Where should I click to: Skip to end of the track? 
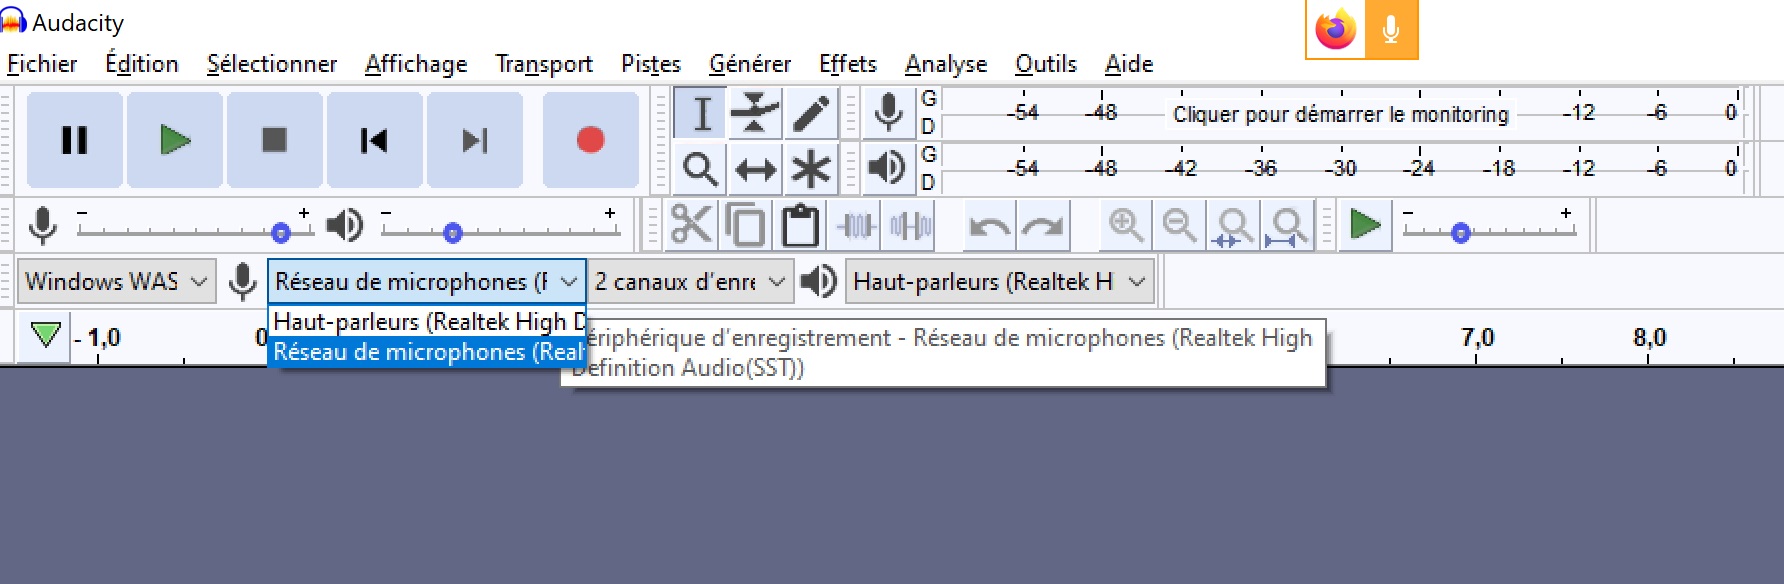click(x=475, y=140)
